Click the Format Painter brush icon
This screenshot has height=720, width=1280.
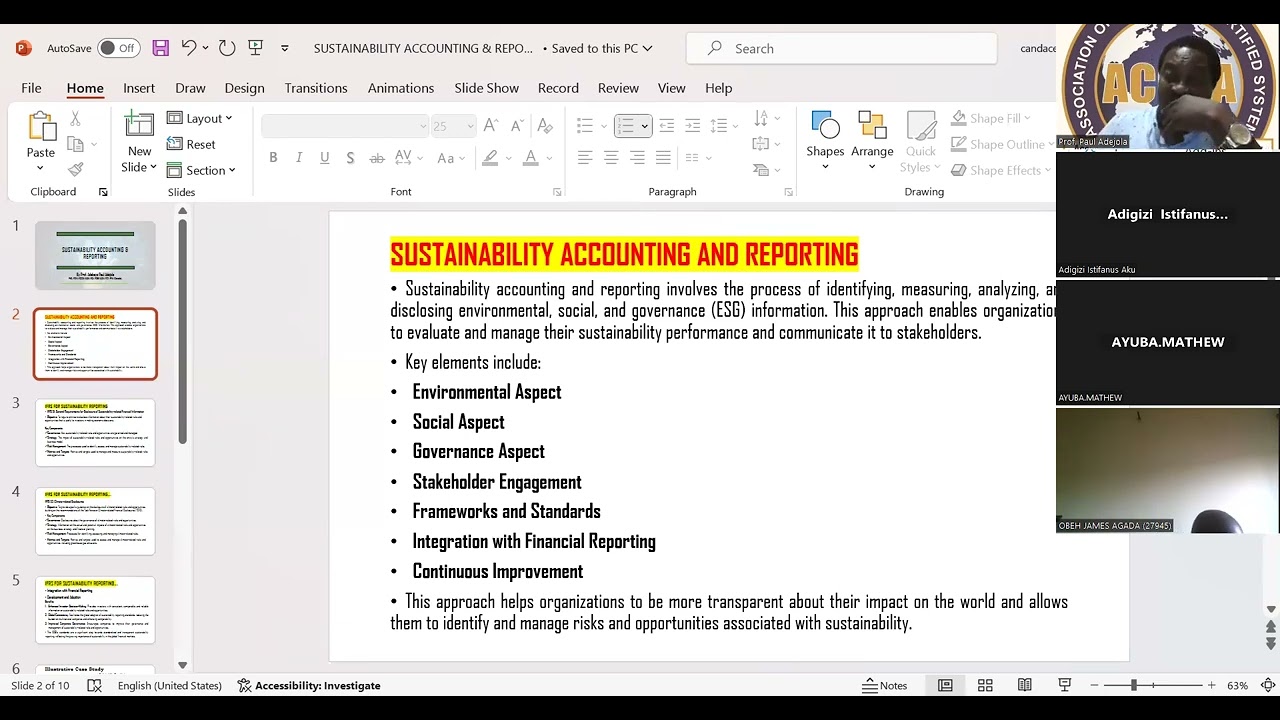(75, 169)
